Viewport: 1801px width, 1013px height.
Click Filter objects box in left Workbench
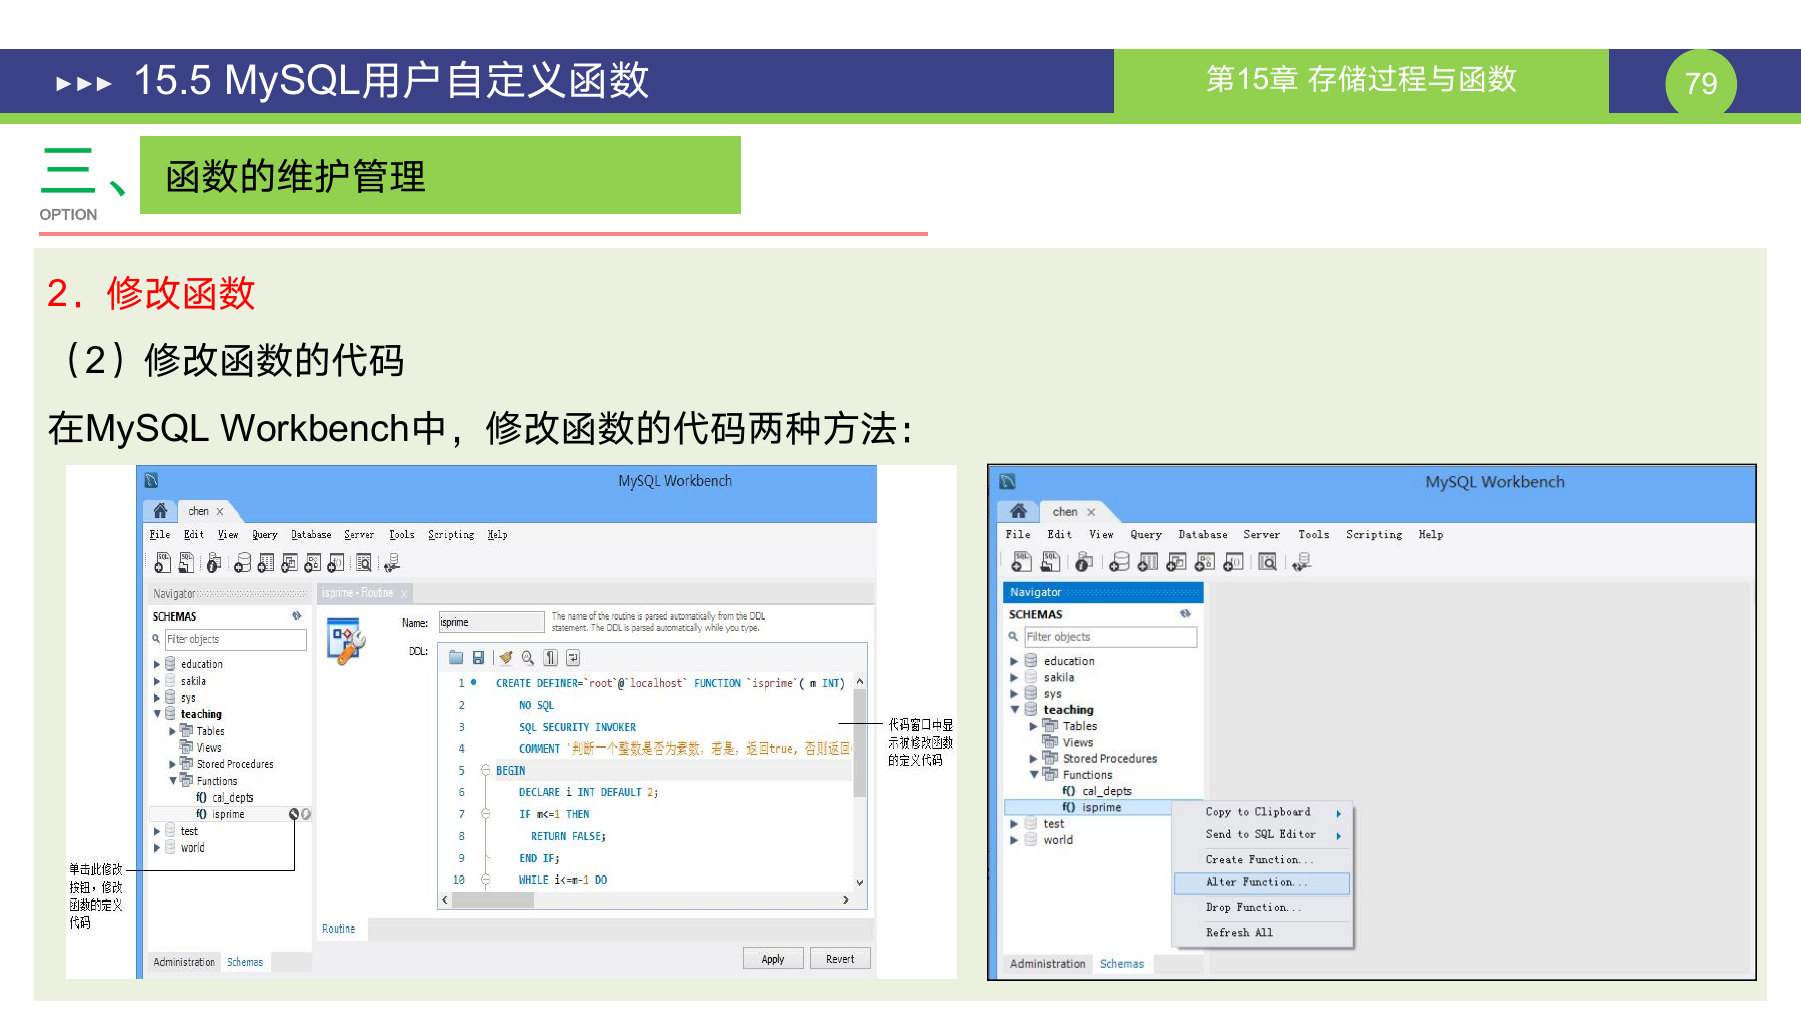(x=236, y=639)
